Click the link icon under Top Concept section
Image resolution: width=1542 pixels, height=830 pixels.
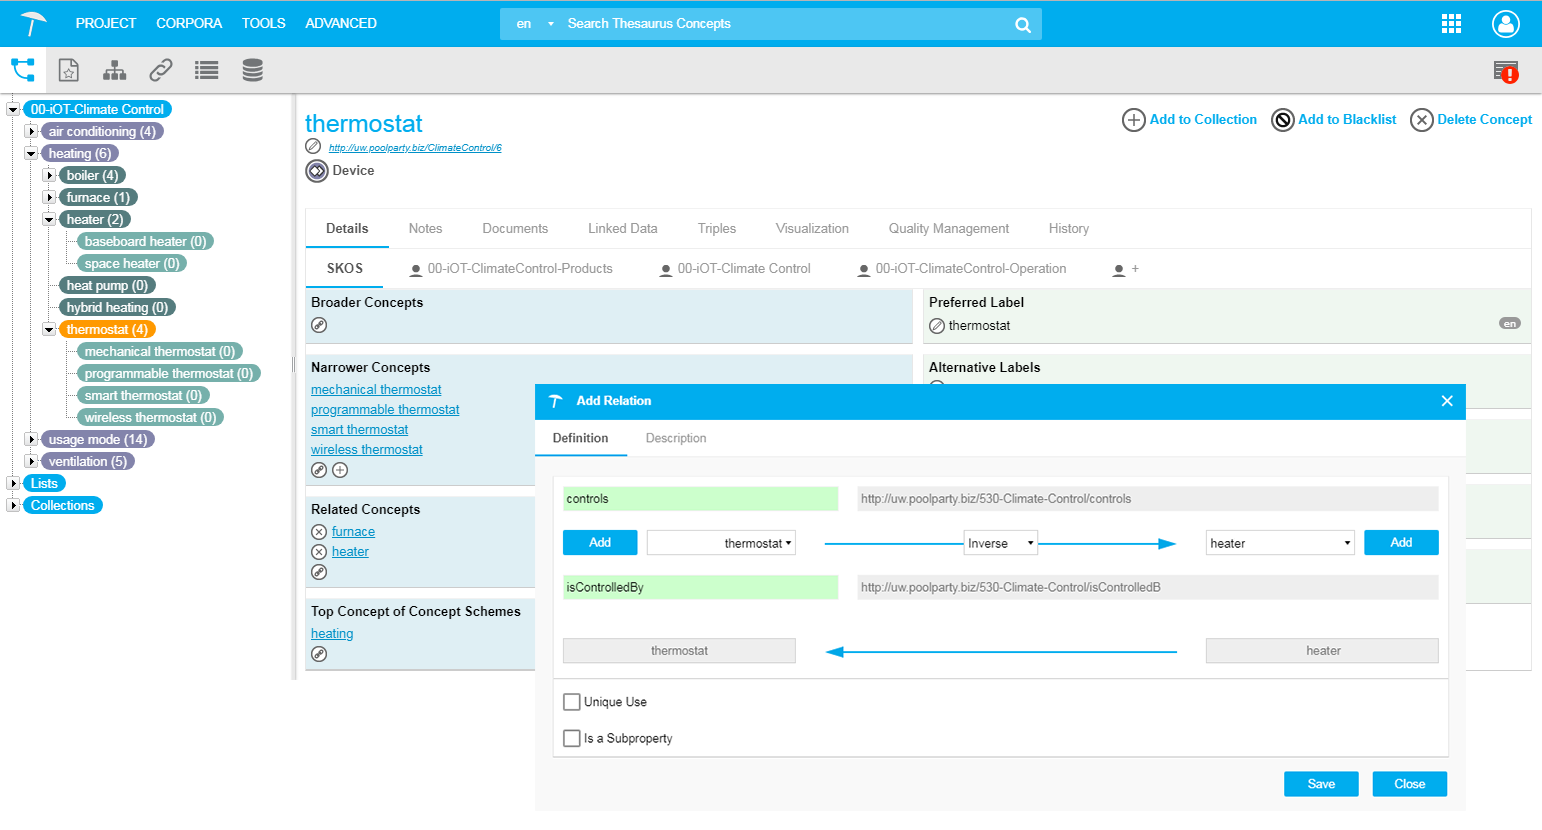pyautogui.click(x=319, y=654)
